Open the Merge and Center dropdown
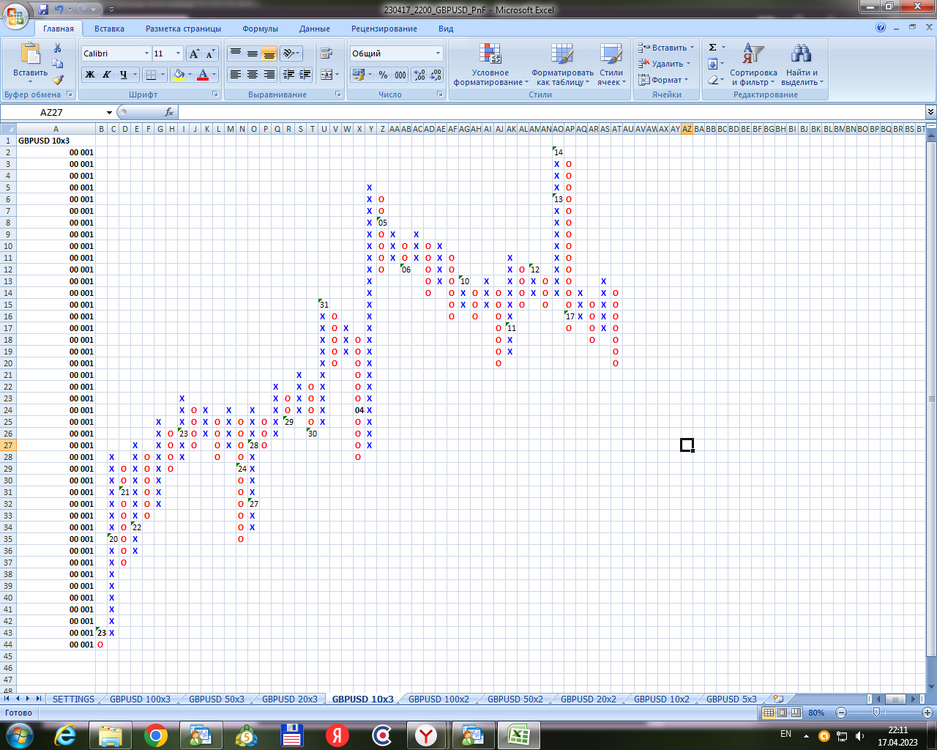Viewport: 937px width, 750px height. [x=337, y=75]
